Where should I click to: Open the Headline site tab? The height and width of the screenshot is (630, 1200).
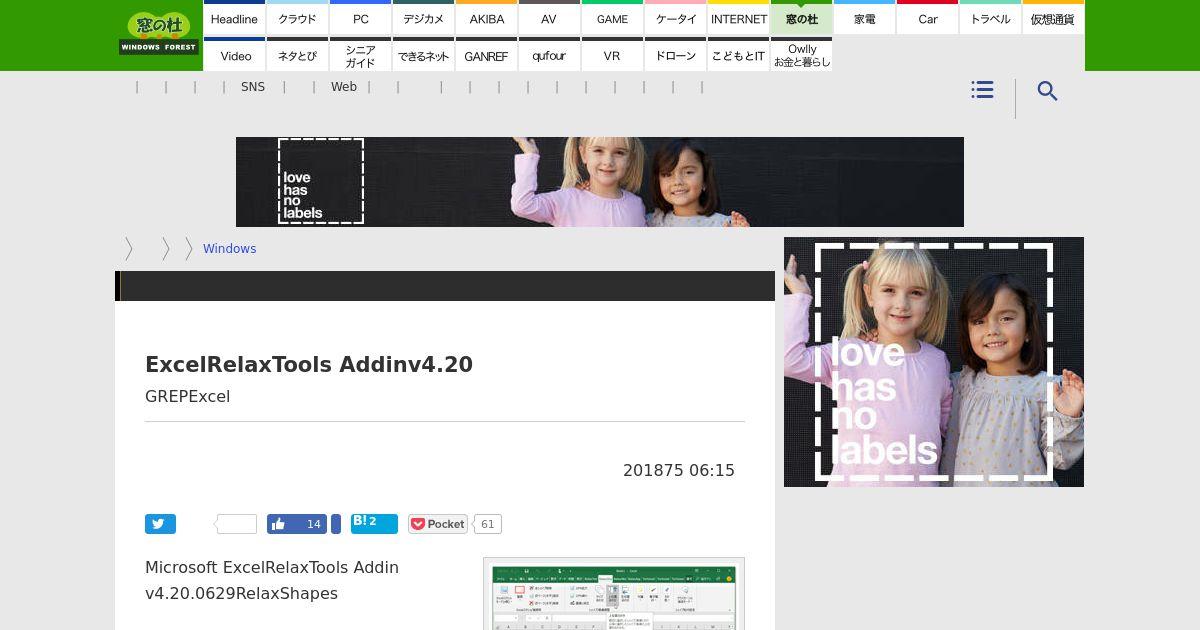(234, 19)
